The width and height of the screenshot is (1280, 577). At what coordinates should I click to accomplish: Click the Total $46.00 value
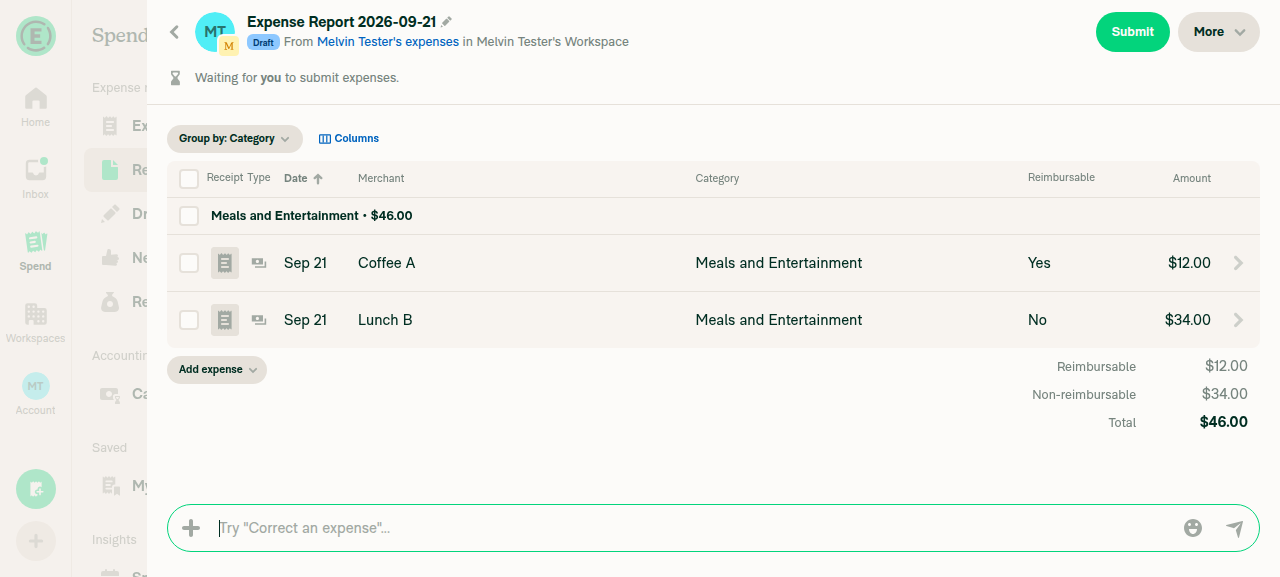1224,422
